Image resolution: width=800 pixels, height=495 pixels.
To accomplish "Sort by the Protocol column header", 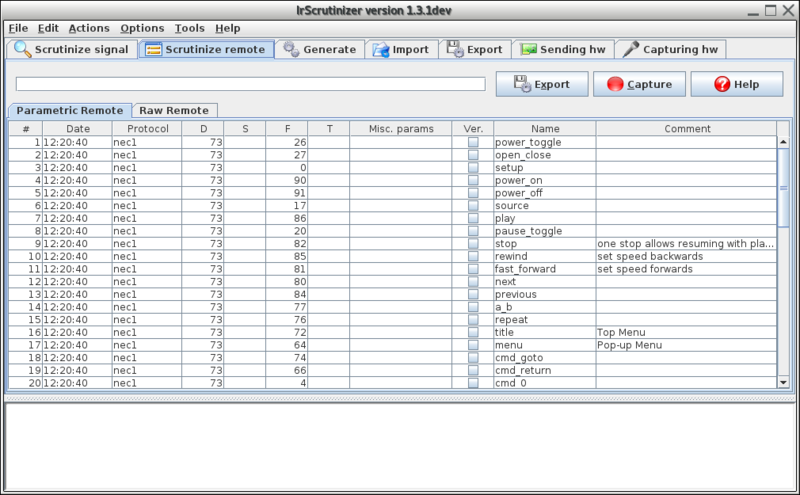I will coord(140,129).
